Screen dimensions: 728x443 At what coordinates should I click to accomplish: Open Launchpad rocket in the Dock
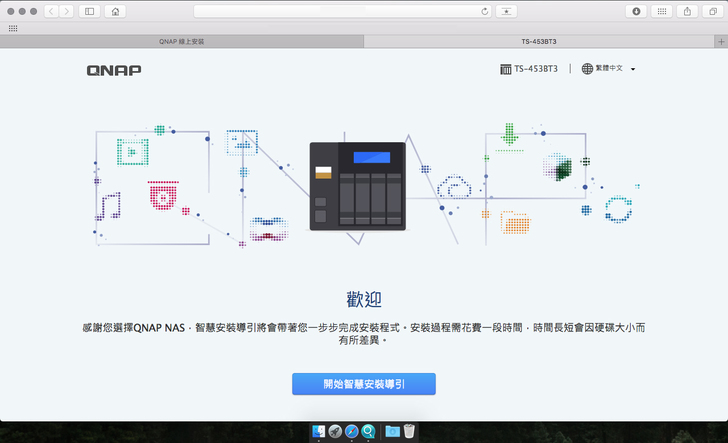335,432
